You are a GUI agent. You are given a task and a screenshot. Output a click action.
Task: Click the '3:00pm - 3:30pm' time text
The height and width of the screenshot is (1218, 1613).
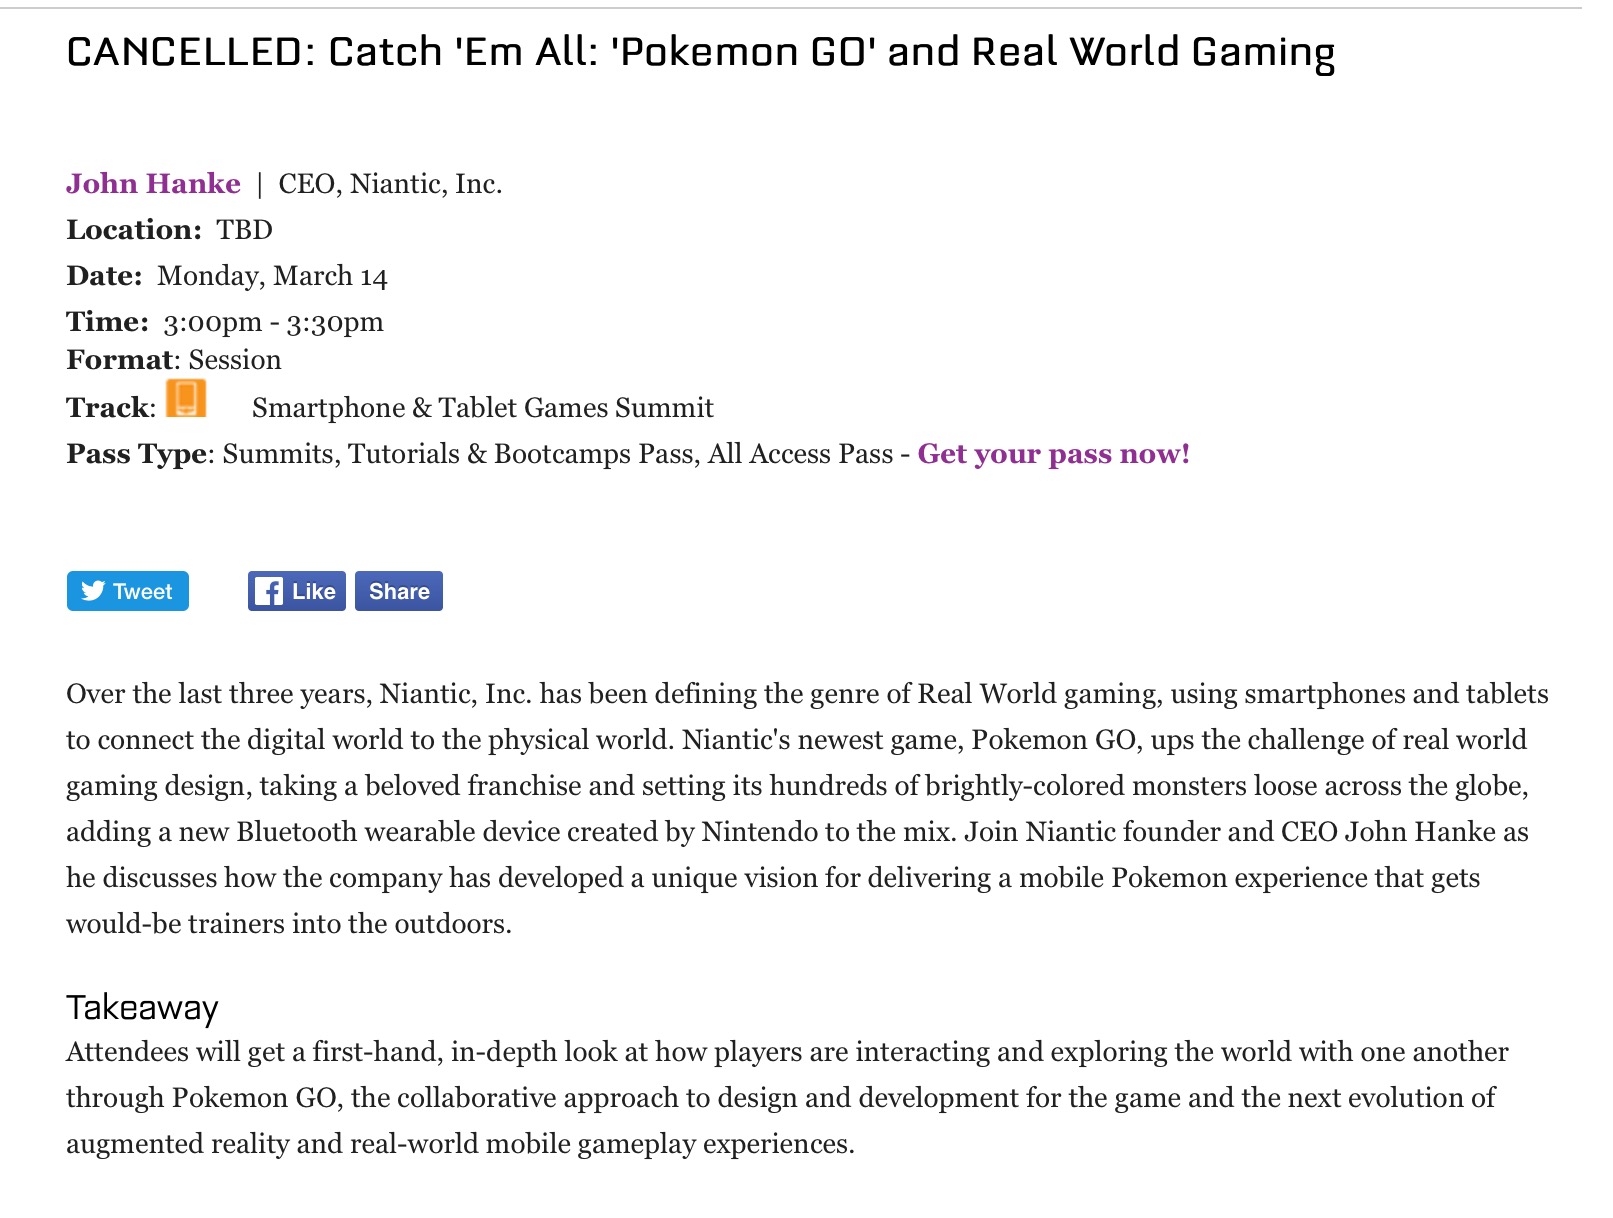coord(274,322)
